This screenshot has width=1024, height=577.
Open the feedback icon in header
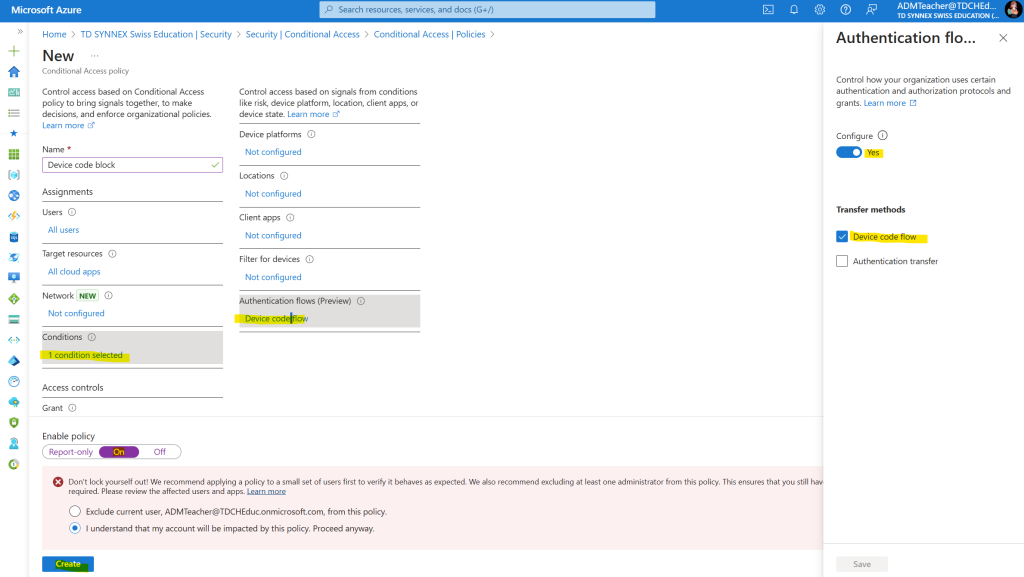click(871, 10)
